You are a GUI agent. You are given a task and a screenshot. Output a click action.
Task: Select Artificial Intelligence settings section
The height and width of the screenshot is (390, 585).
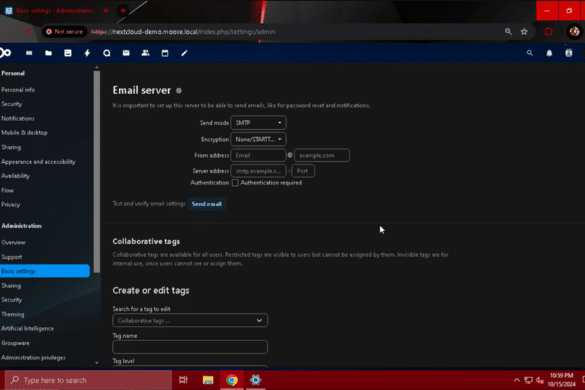coord(28,328)
